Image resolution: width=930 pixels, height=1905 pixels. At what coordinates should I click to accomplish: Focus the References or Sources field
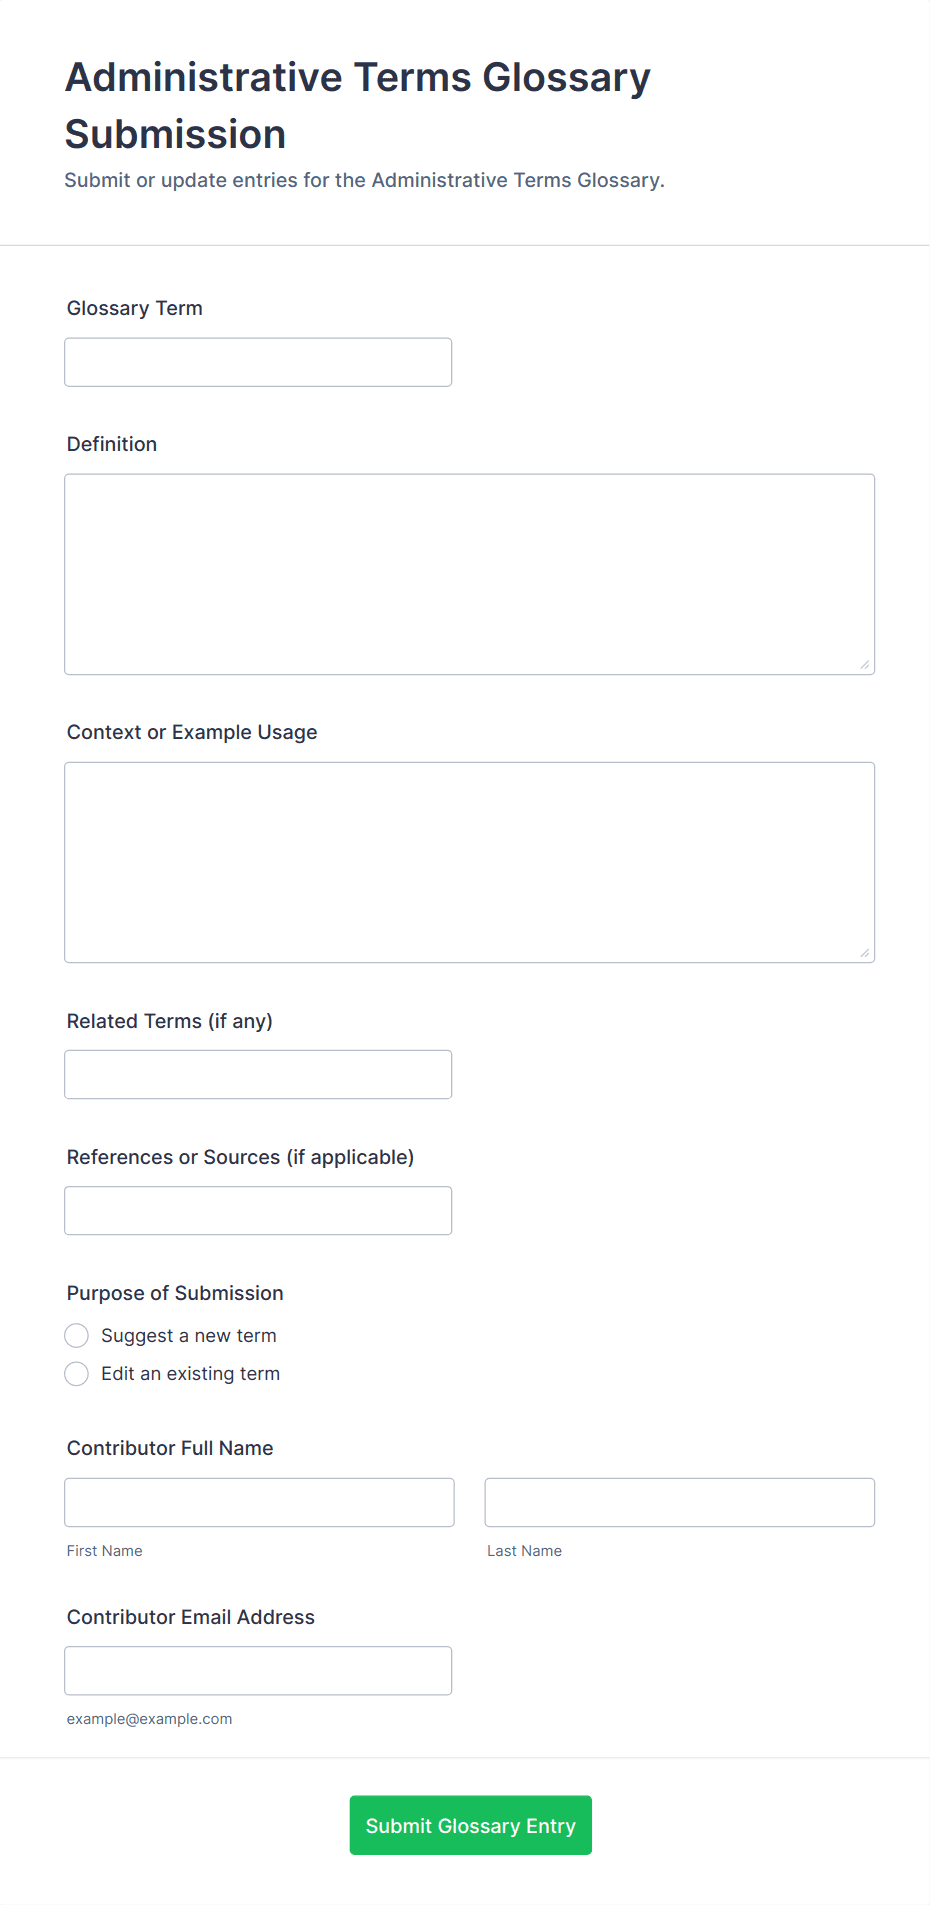coord(258,1210)
